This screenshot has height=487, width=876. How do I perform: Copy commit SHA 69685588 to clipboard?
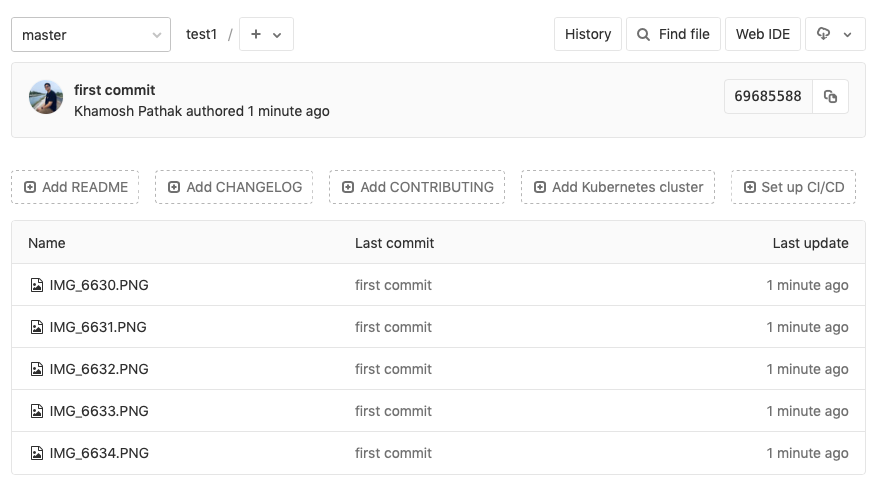(x=830, y=97)
